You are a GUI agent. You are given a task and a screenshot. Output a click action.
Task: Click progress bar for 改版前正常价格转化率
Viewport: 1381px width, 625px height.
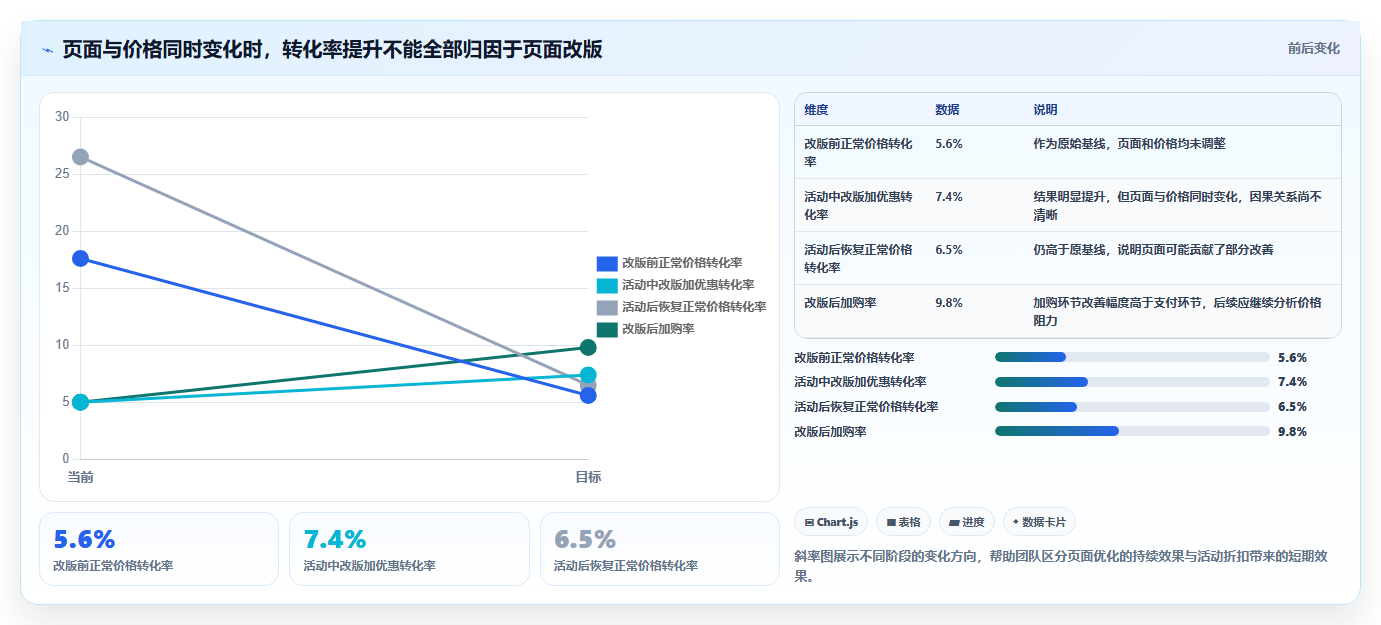(x=1132, y=357)
